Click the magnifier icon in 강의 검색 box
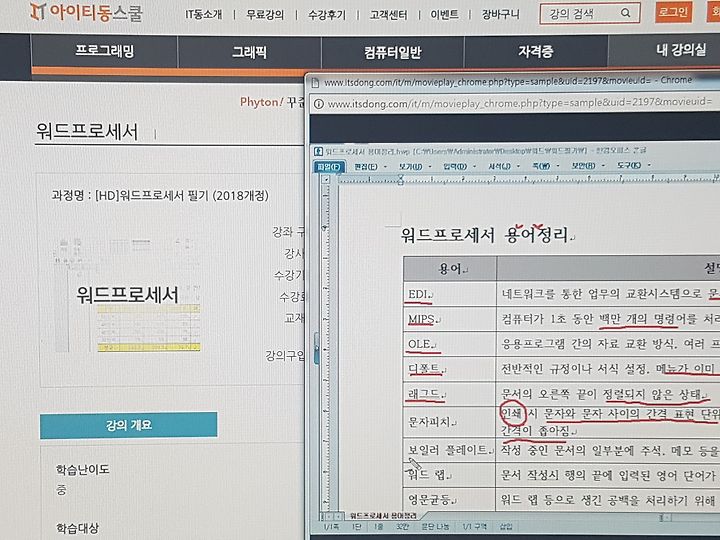This screenshot has width=720, height=540. pyautogui.click(x=625, y=13)
